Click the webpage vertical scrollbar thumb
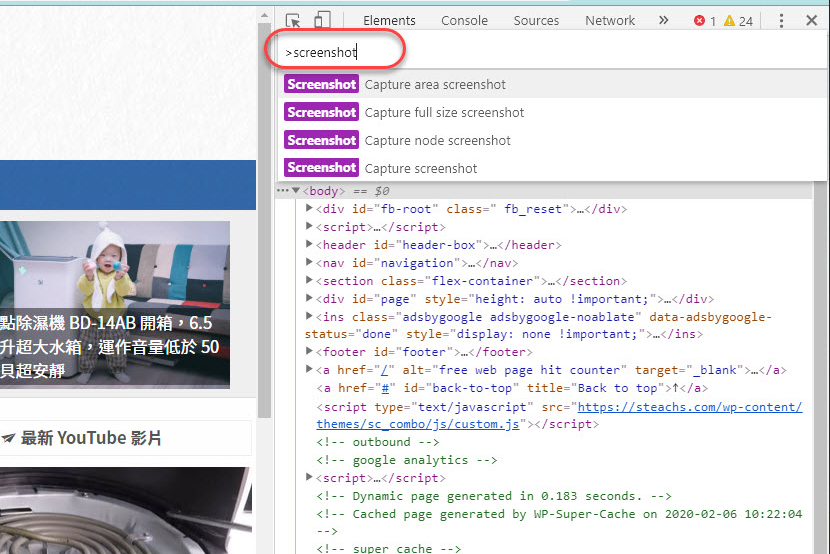The width and height of the screenshot is (830, 554). pyautogui.click(x=265, y=221)
